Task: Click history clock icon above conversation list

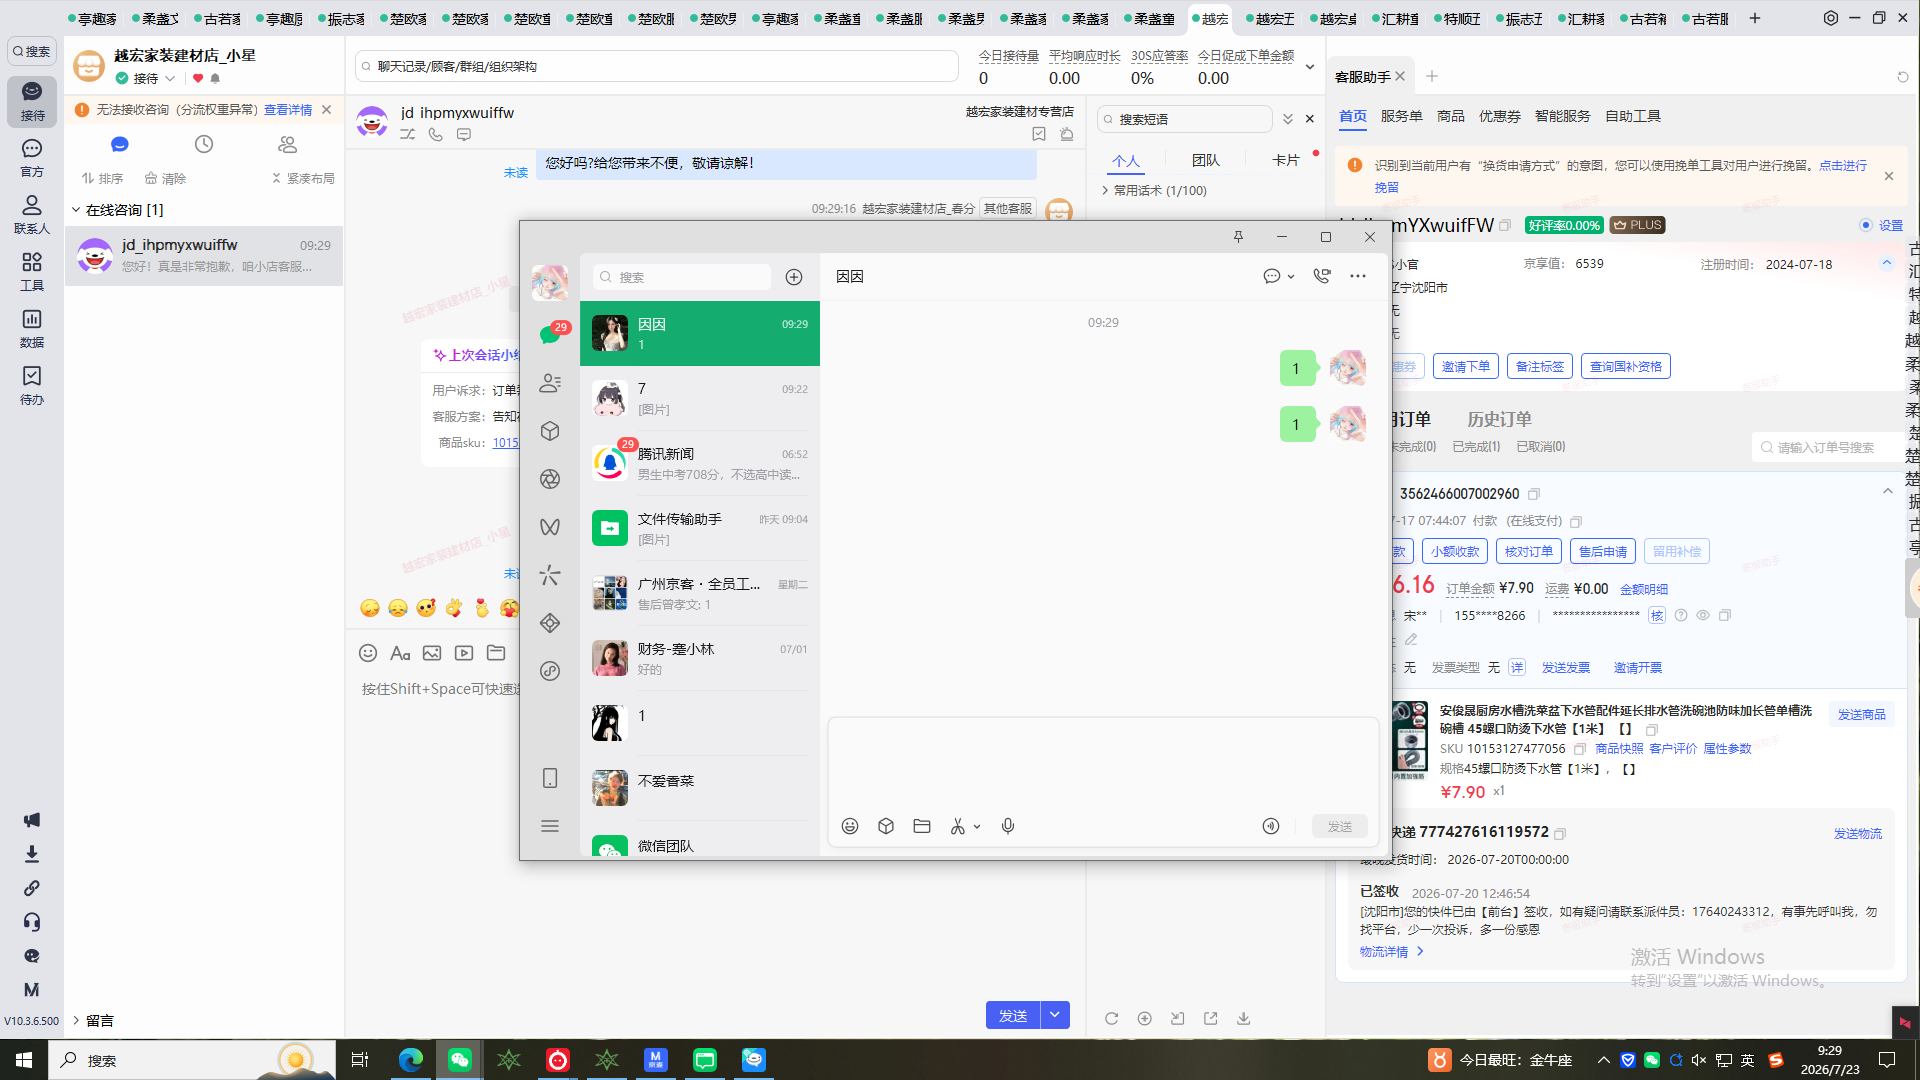Action: pos(204,144)
